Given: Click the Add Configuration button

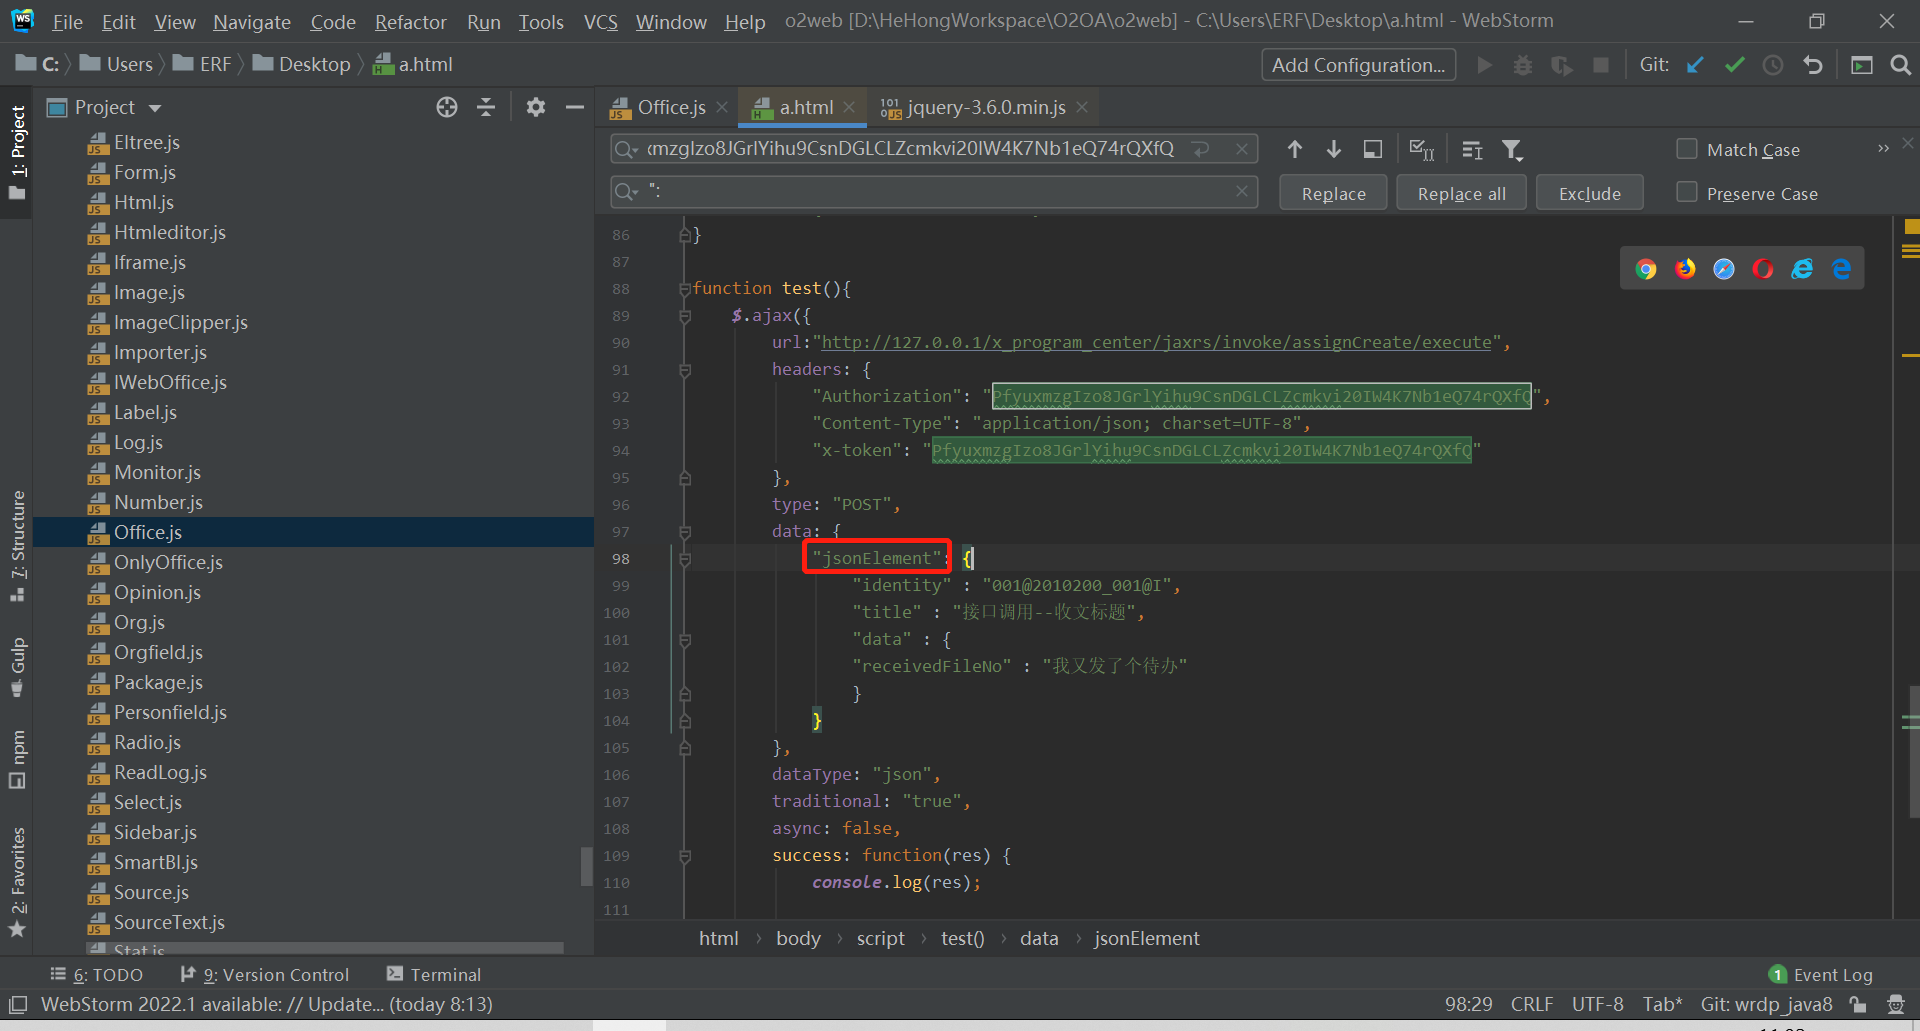Looking at the screenshot, I should coord(1358,65).
